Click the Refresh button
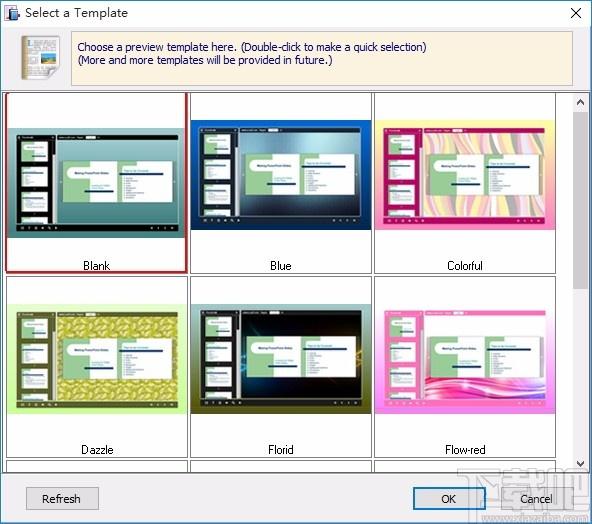This screenshot has width=592, height=524. [62, 499]
